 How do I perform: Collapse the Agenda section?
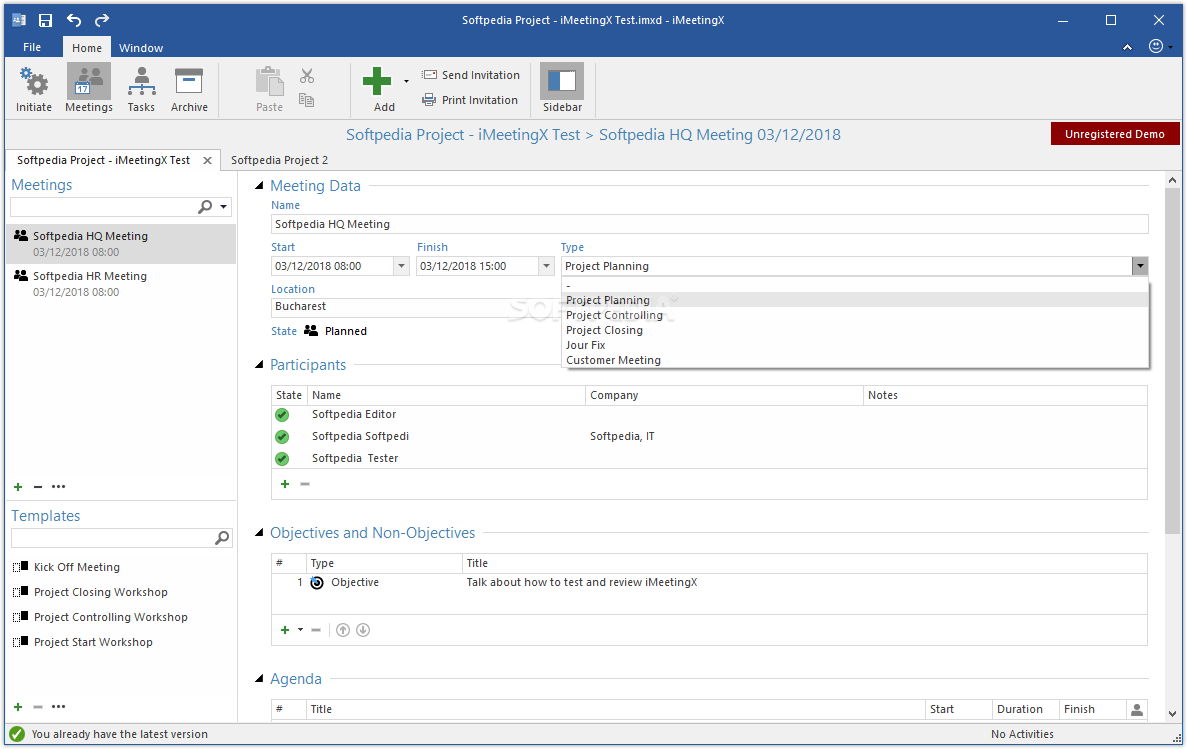[259, 679]
